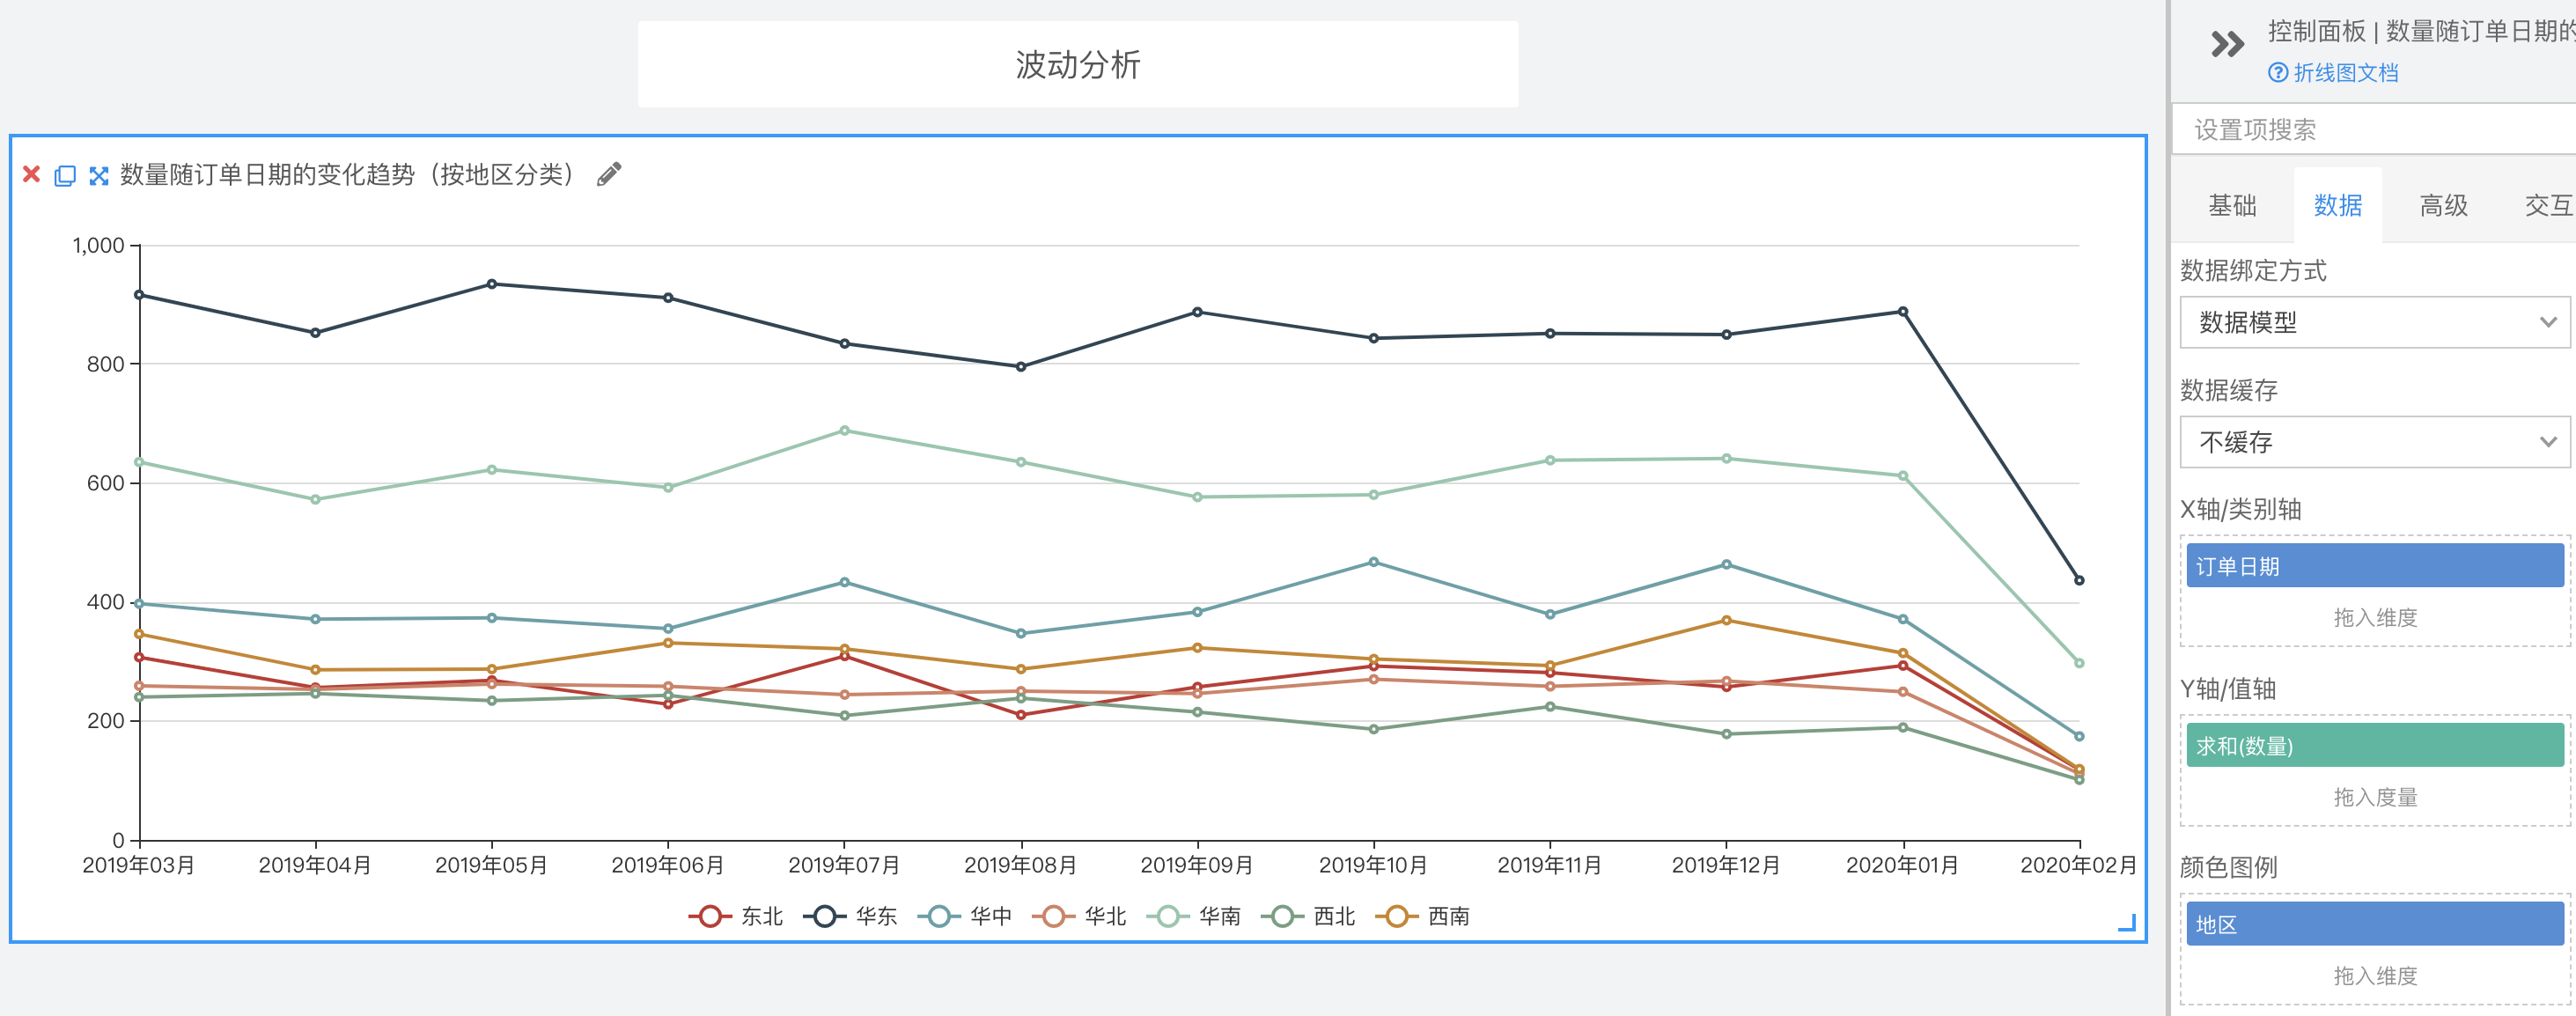Open 数据绑定方式 dropdown showing 数据模型
The height and width of the screenshot is (1016, 2576).
[x=2375, y=322]
